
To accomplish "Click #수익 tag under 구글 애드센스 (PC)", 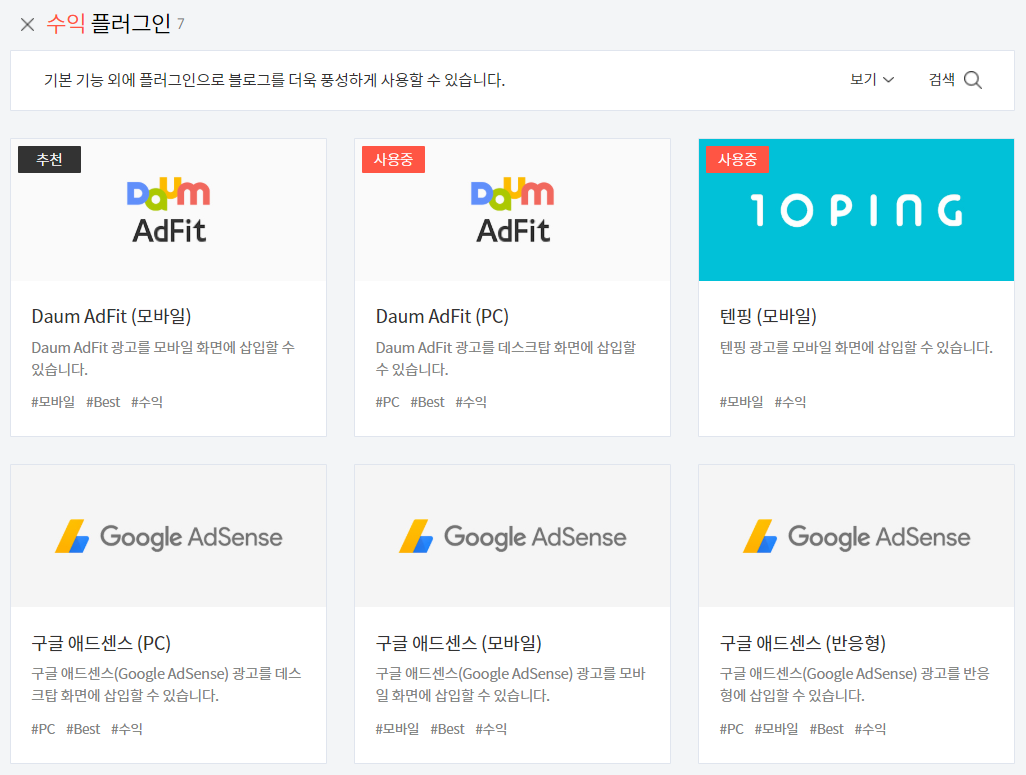I will (127, 729).
